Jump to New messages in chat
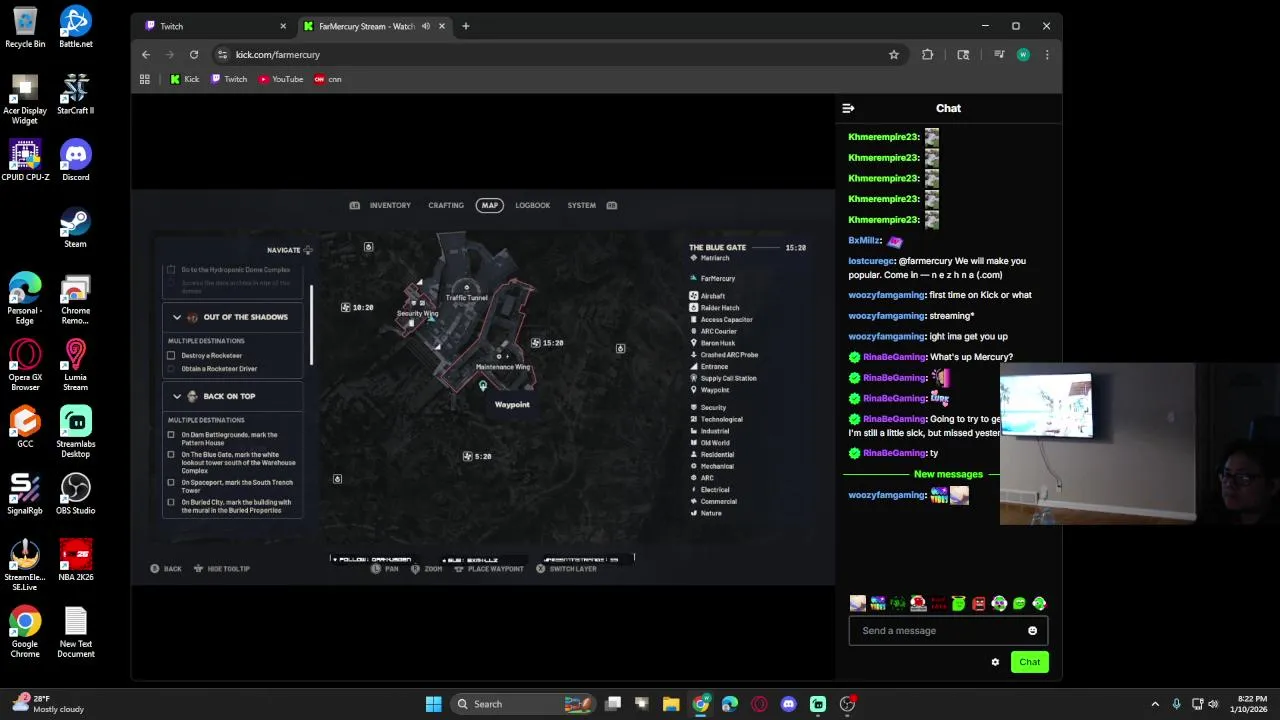1280x720 pixels. coord(948,474)
